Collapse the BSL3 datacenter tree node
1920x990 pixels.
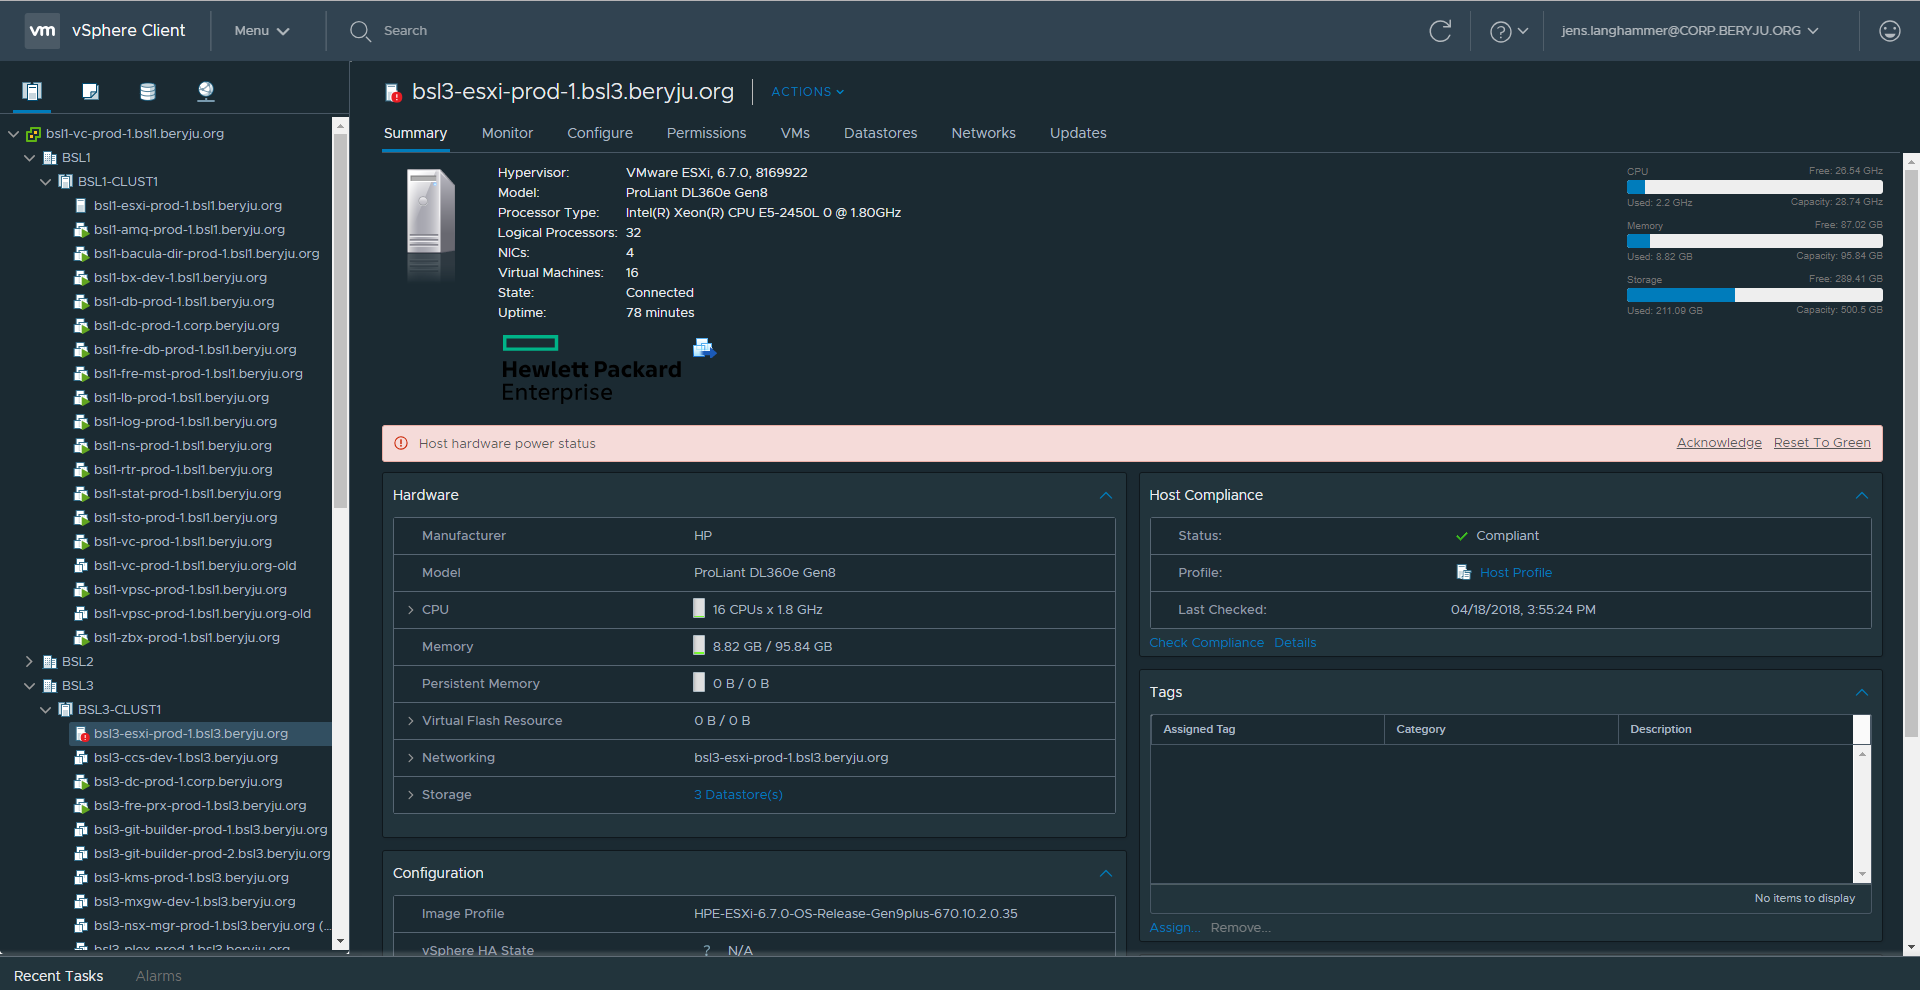click(29, 686)
